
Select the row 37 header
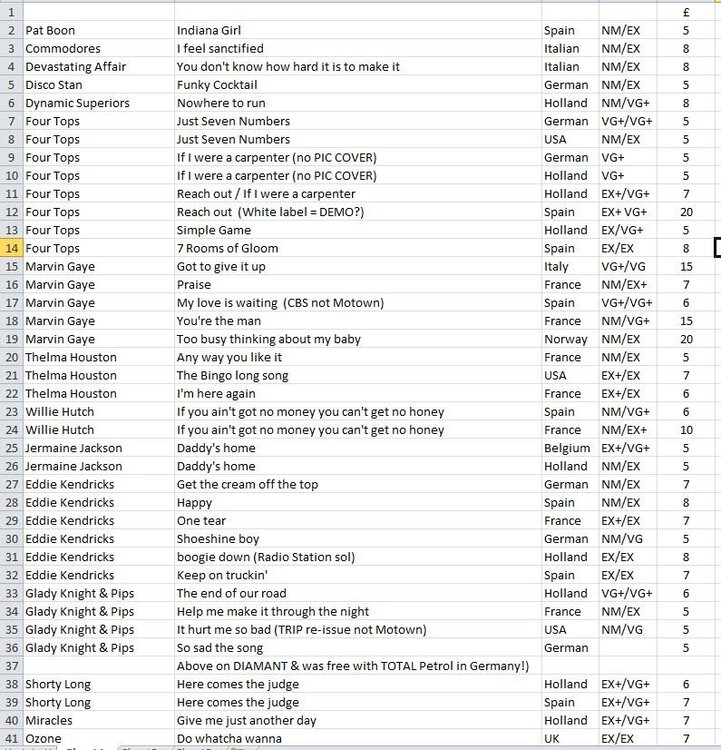pyautogui.click(x=11, y=666)
